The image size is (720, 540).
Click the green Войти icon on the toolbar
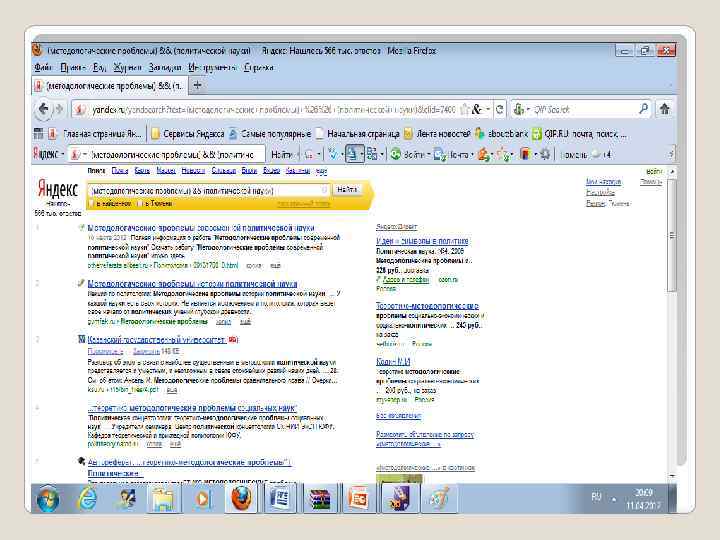tap(395, 154)
